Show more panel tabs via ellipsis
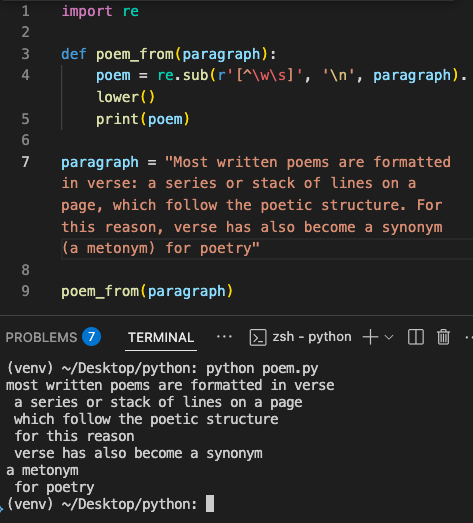The width and height of the screenshot is (473, 523). (x=224, y=337)
